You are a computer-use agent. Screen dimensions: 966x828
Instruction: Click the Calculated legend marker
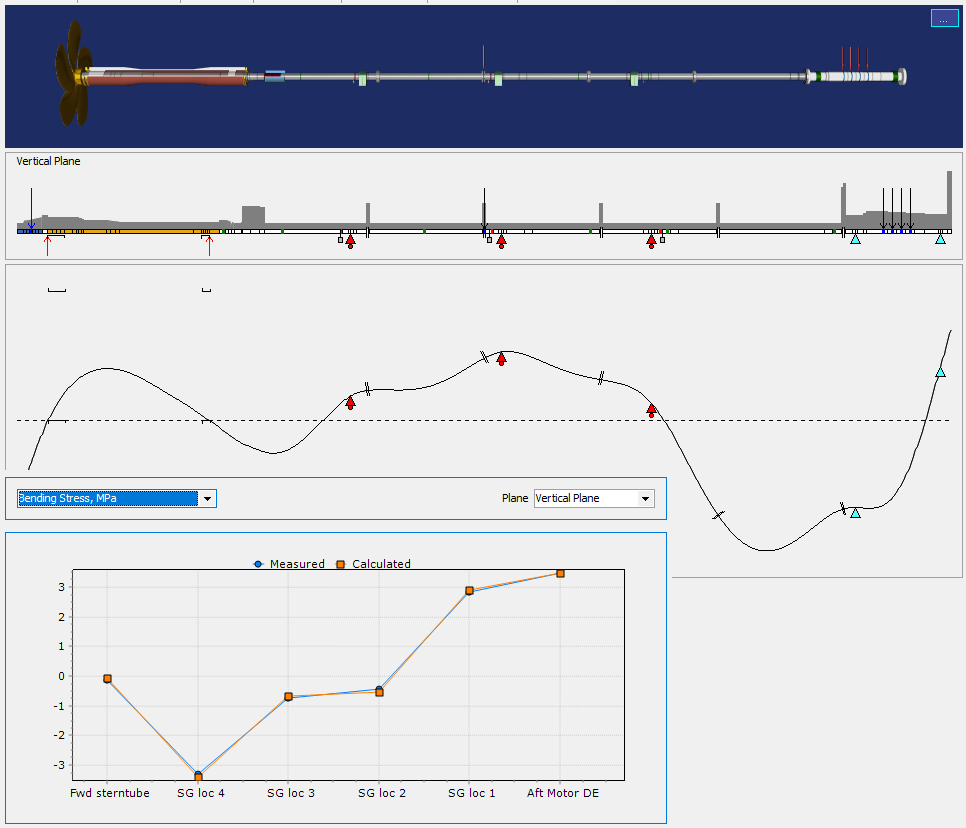click(x=340, y=564)
